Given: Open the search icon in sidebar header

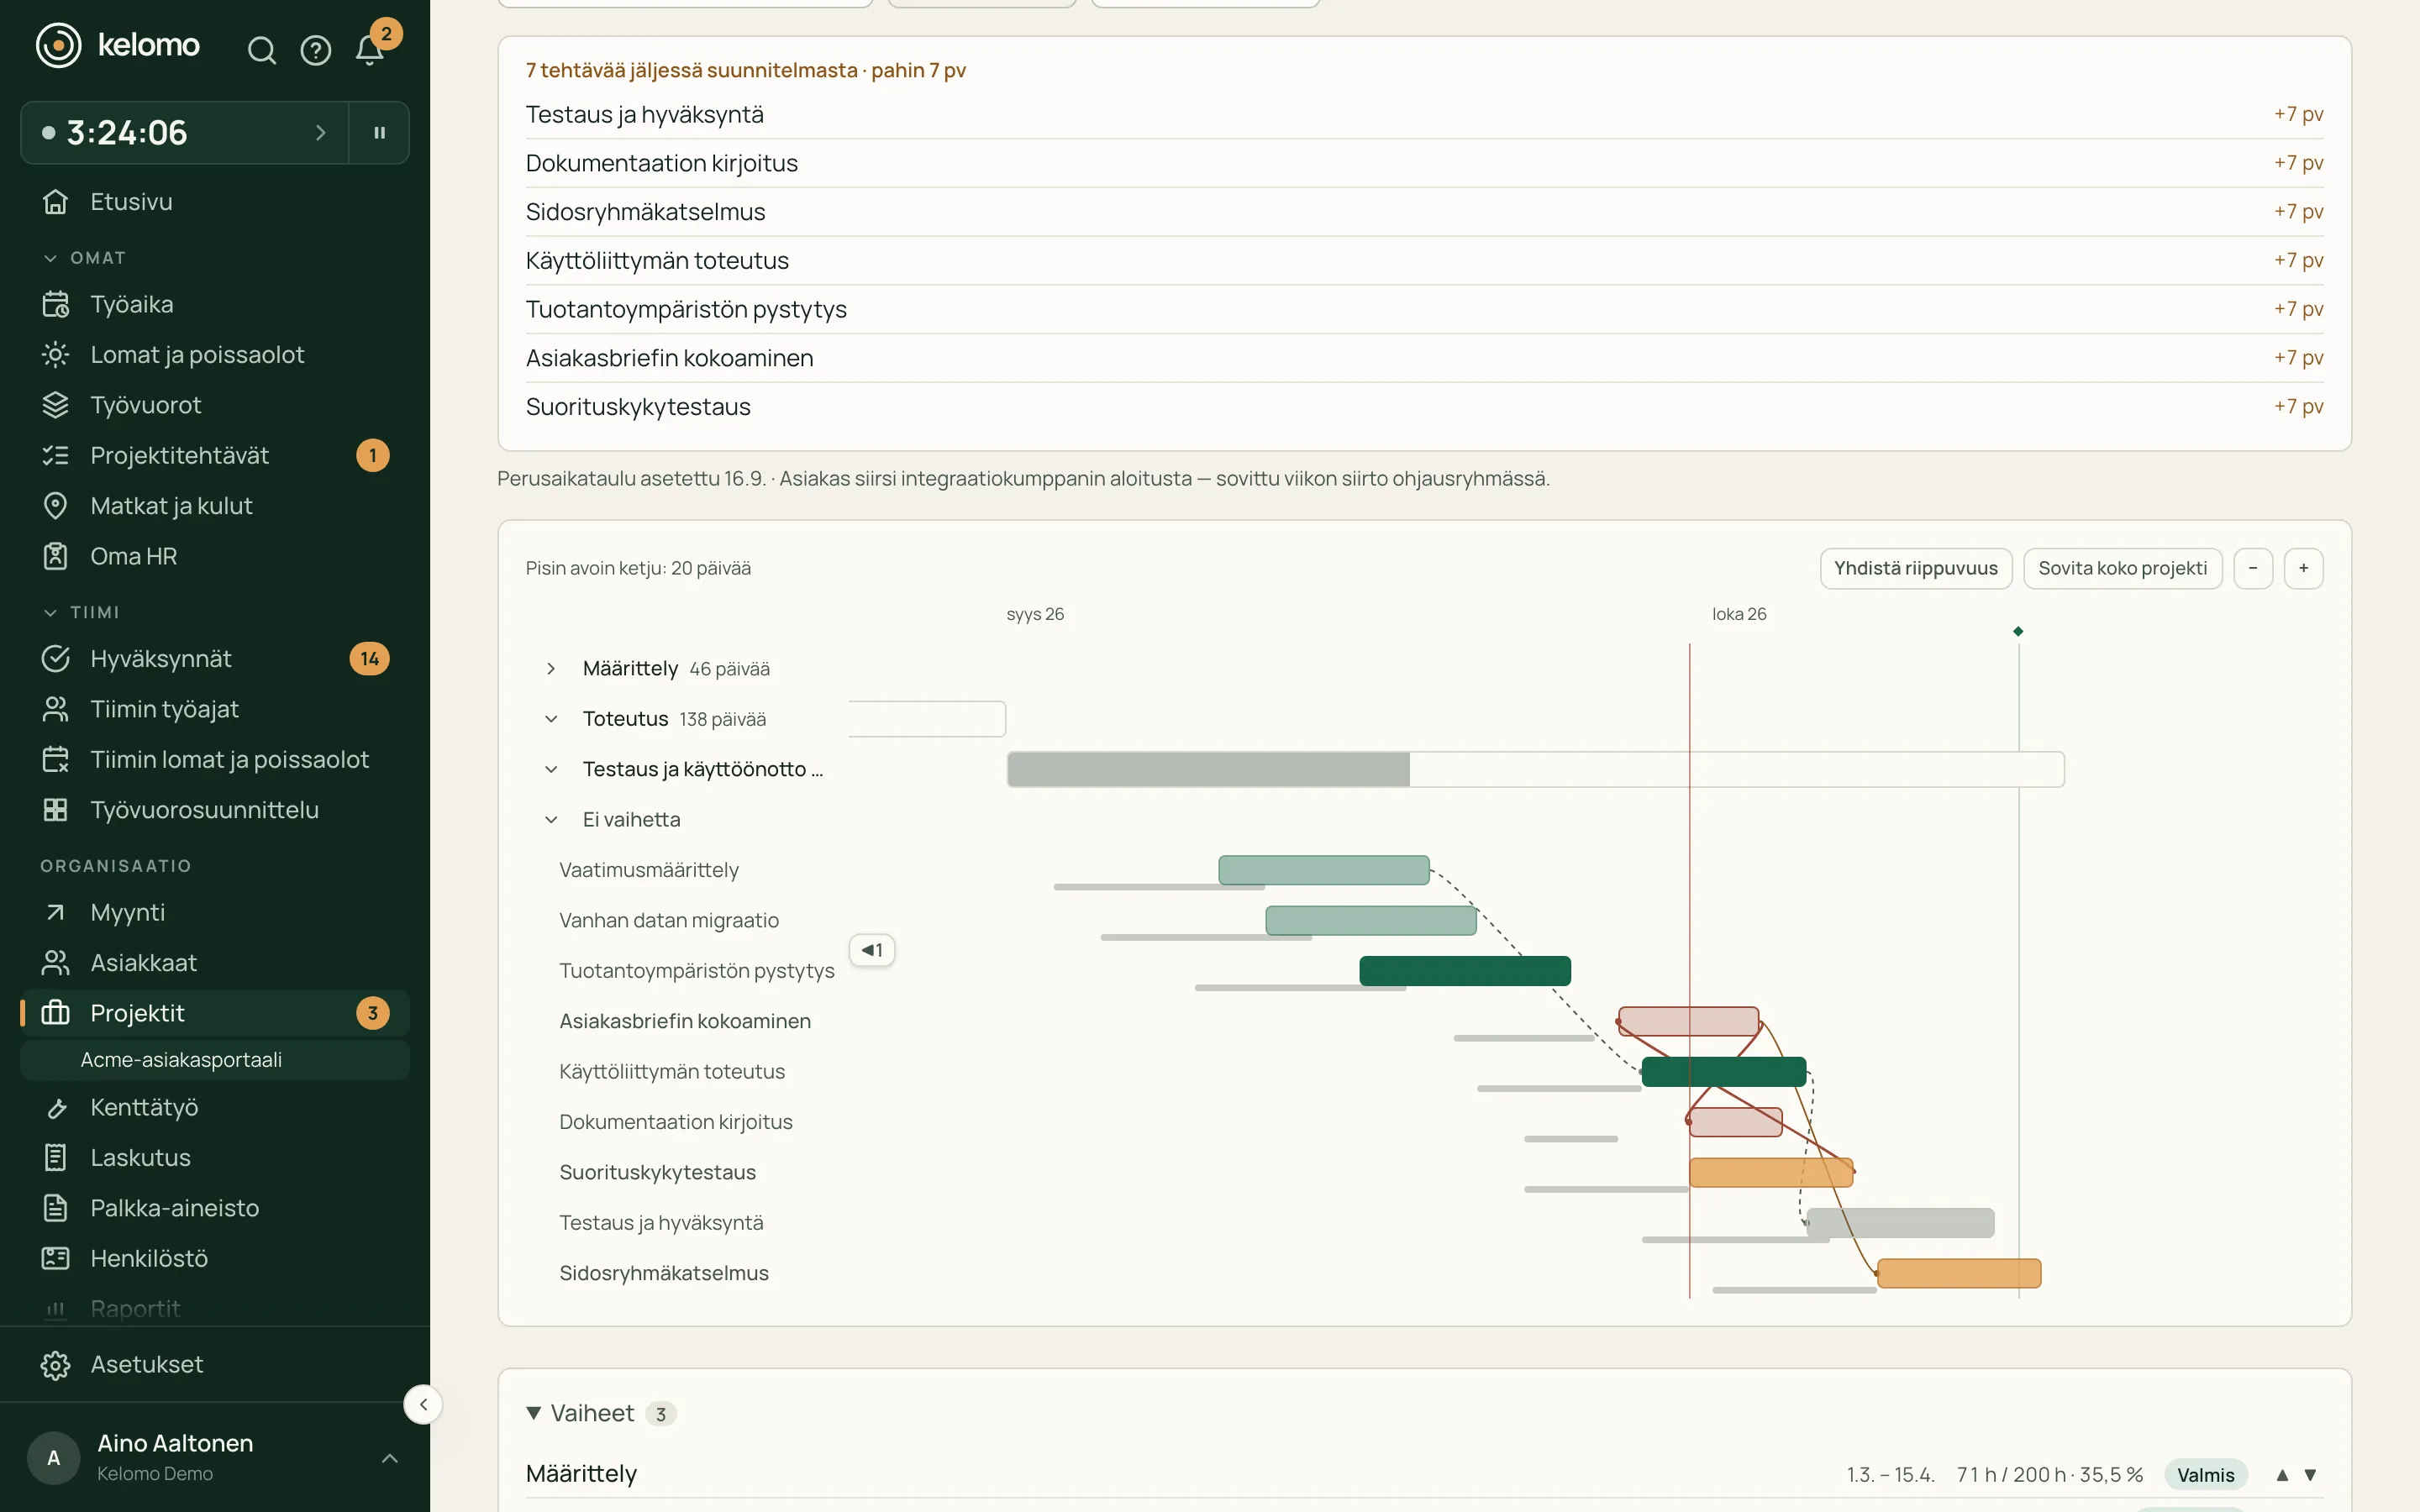Looking at the screenshot, I should pos(261,50).
